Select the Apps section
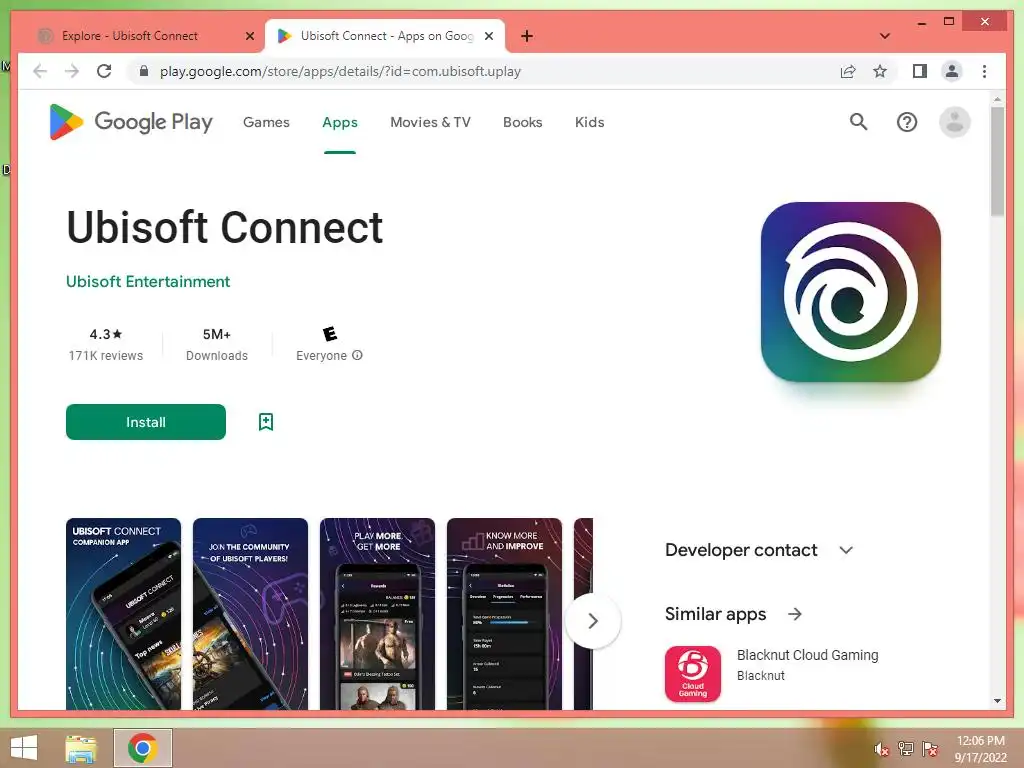1024x768 pixels. (340, 122)
